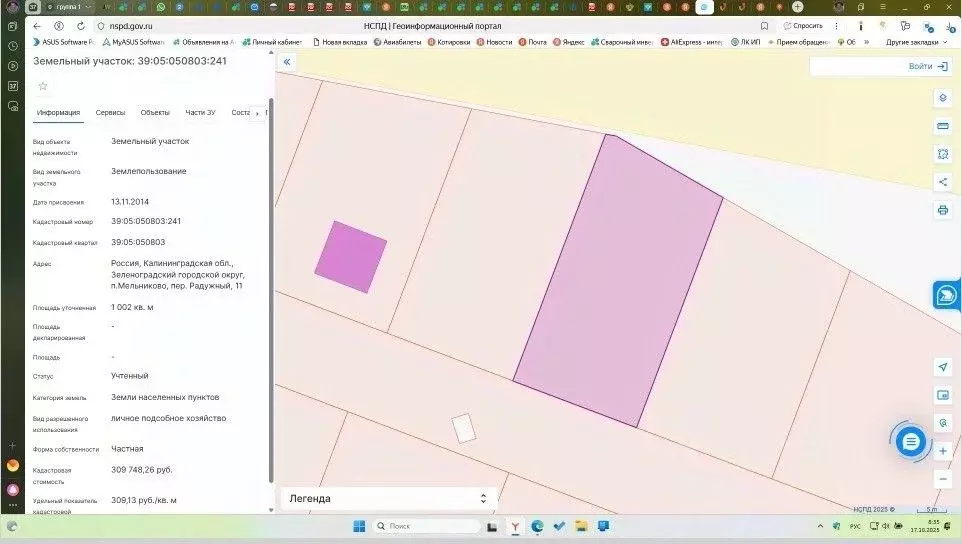Locate my position on map
The height and width of the screenshot is (544, 962).
click(x=942, y=367)
